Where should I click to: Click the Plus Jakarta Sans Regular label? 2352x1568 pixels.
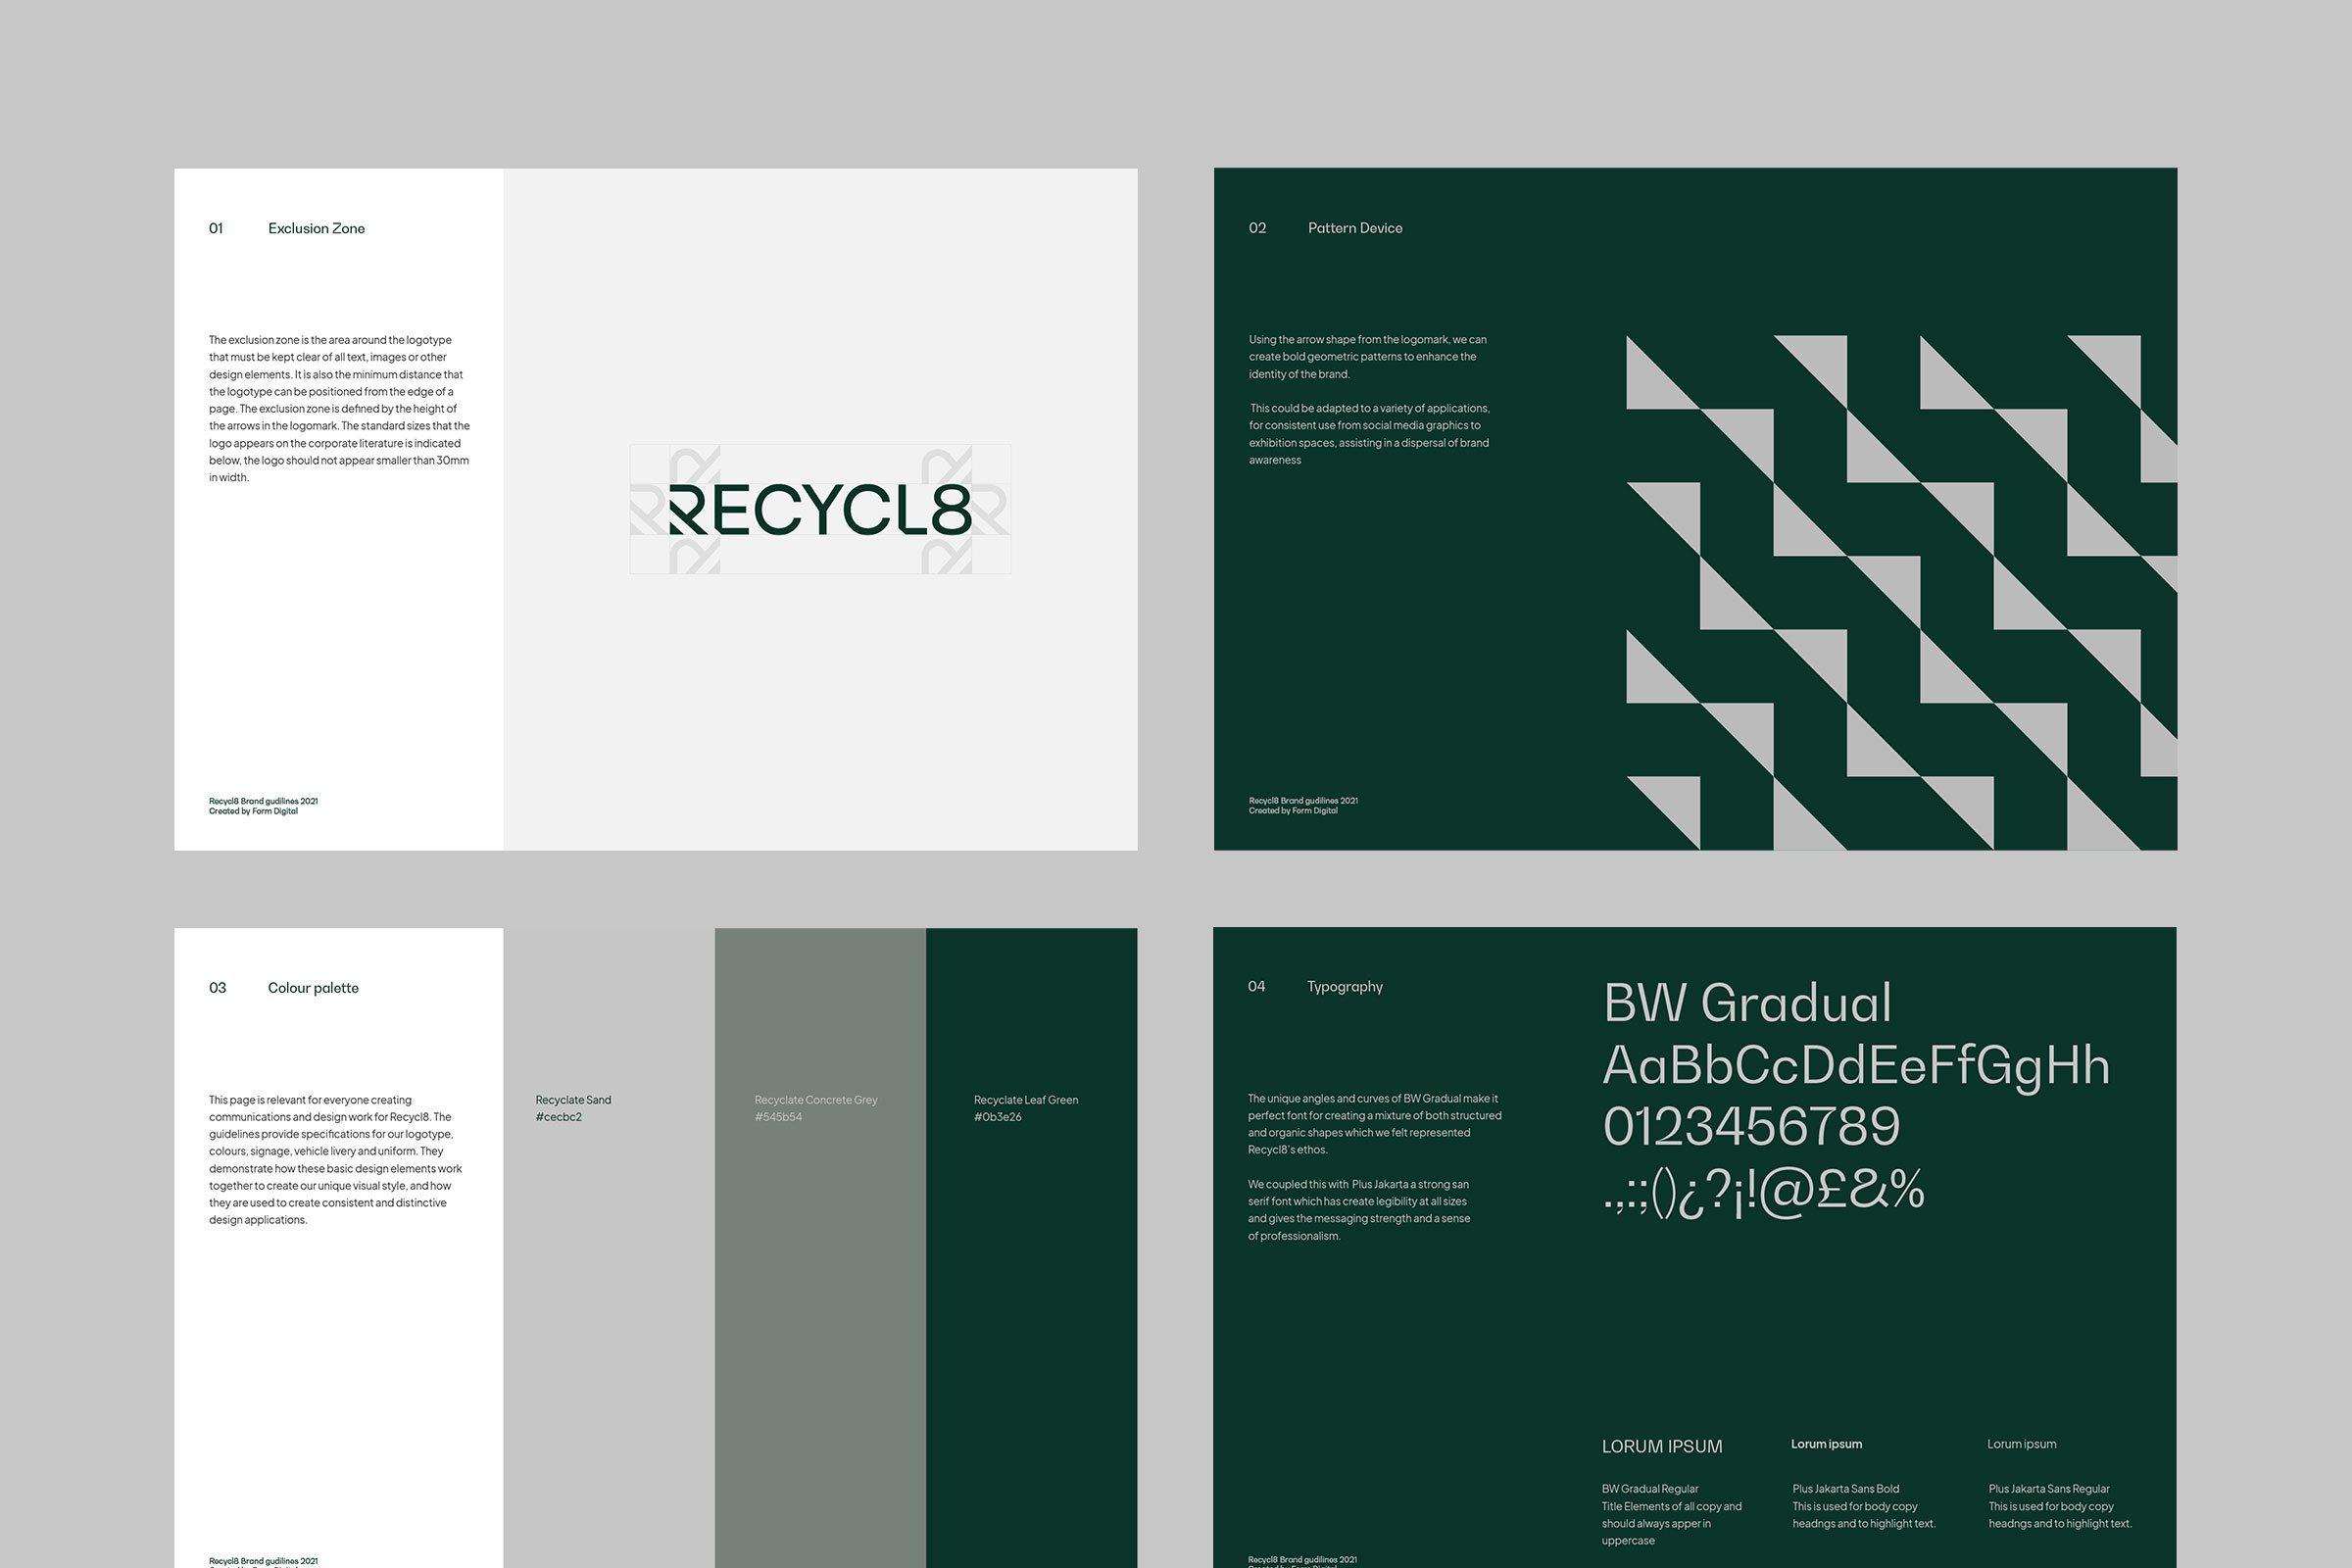click(2048, 1489)
